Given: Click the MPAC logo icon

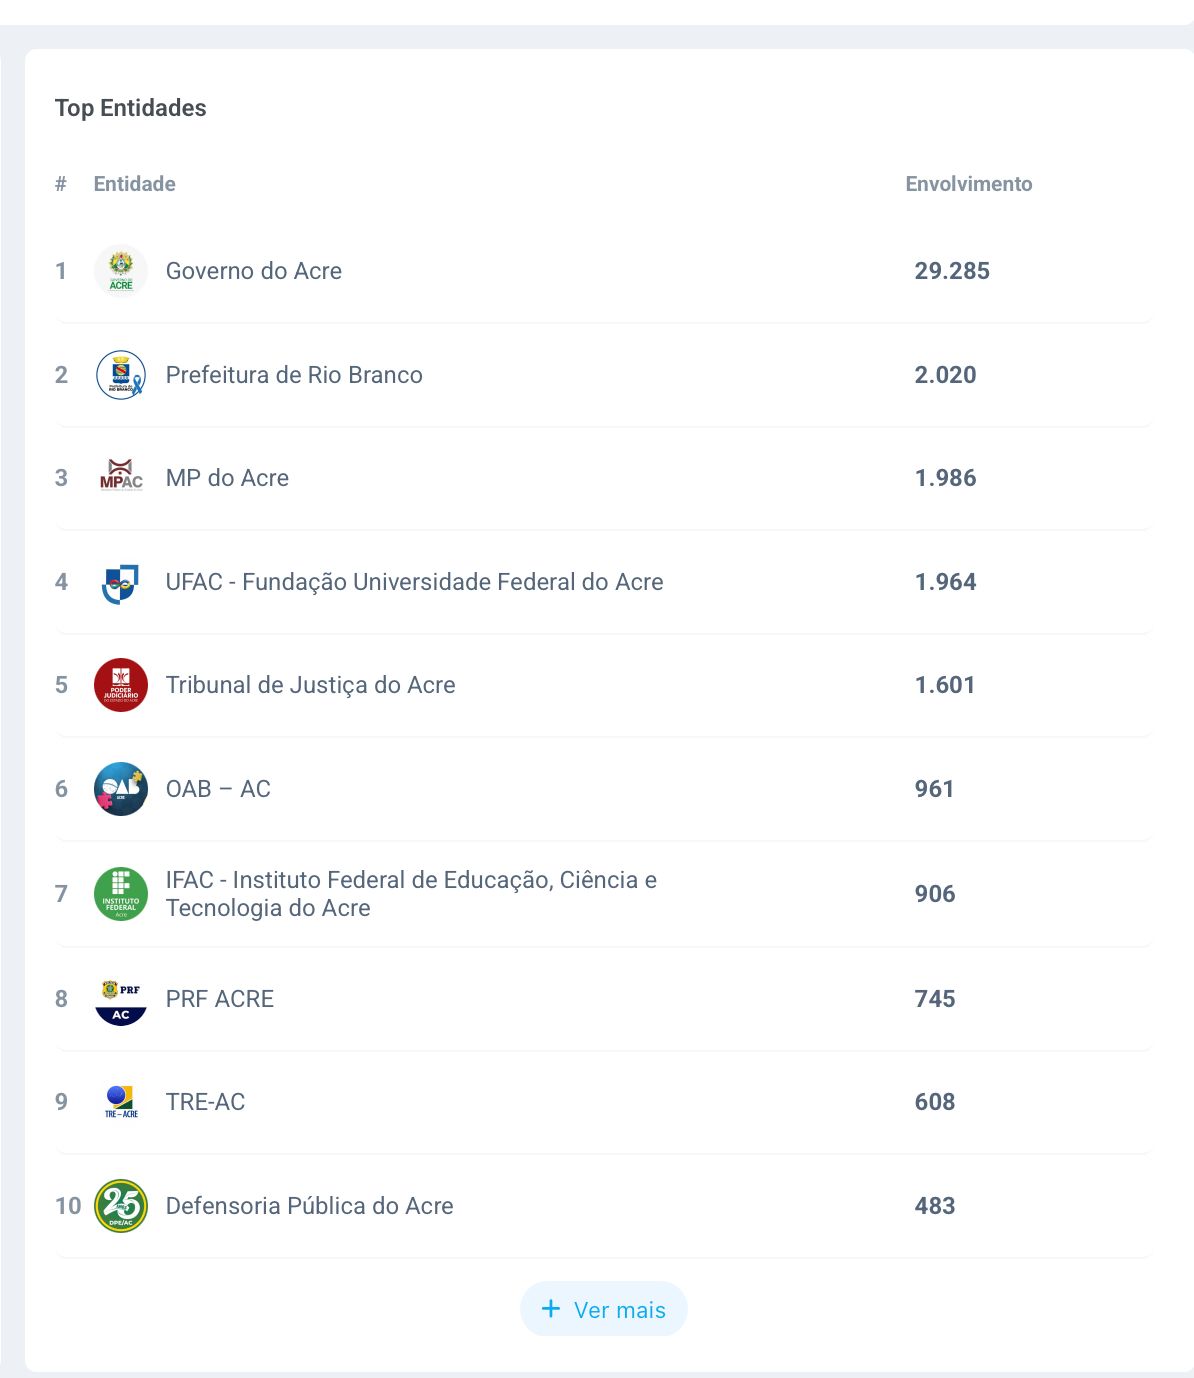Looking at the screenshot, I should coord(121,478).
